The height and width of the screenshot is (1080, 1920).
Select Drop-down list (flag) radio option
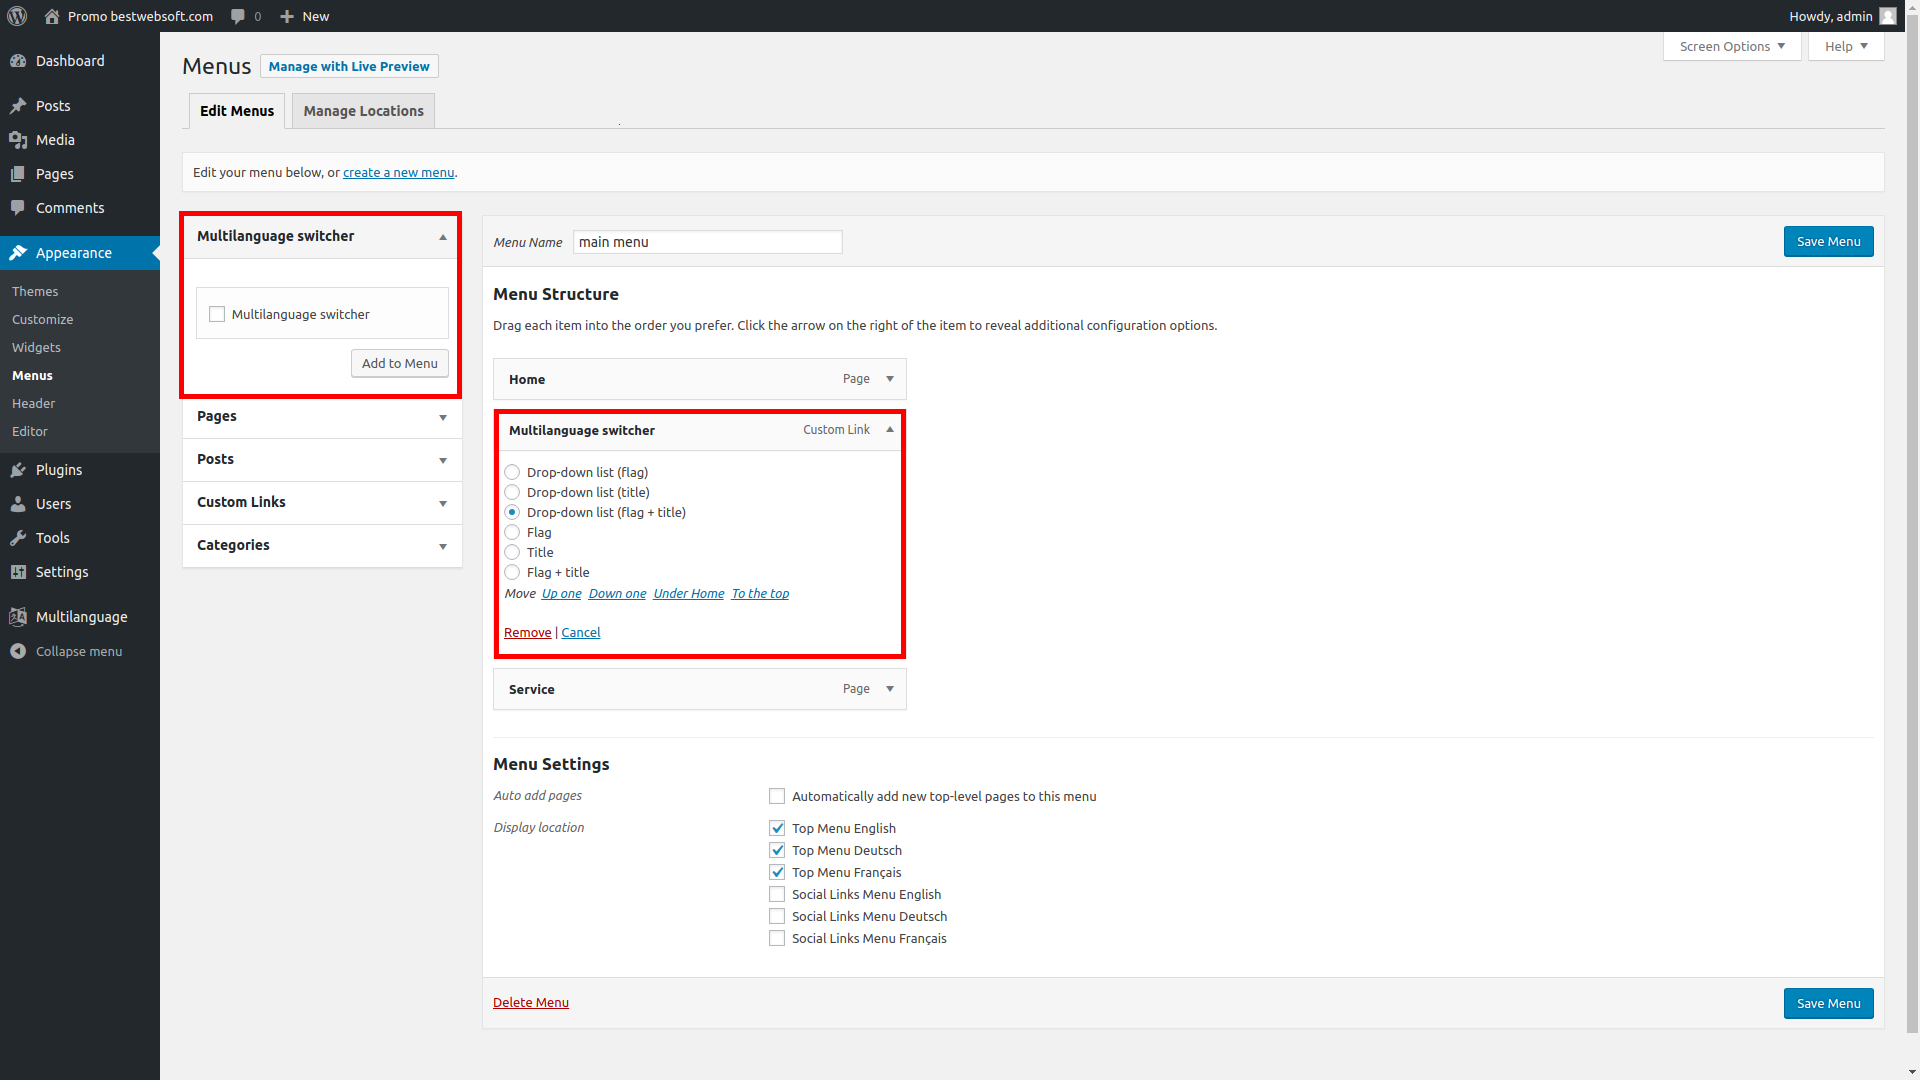click(512, 472)
